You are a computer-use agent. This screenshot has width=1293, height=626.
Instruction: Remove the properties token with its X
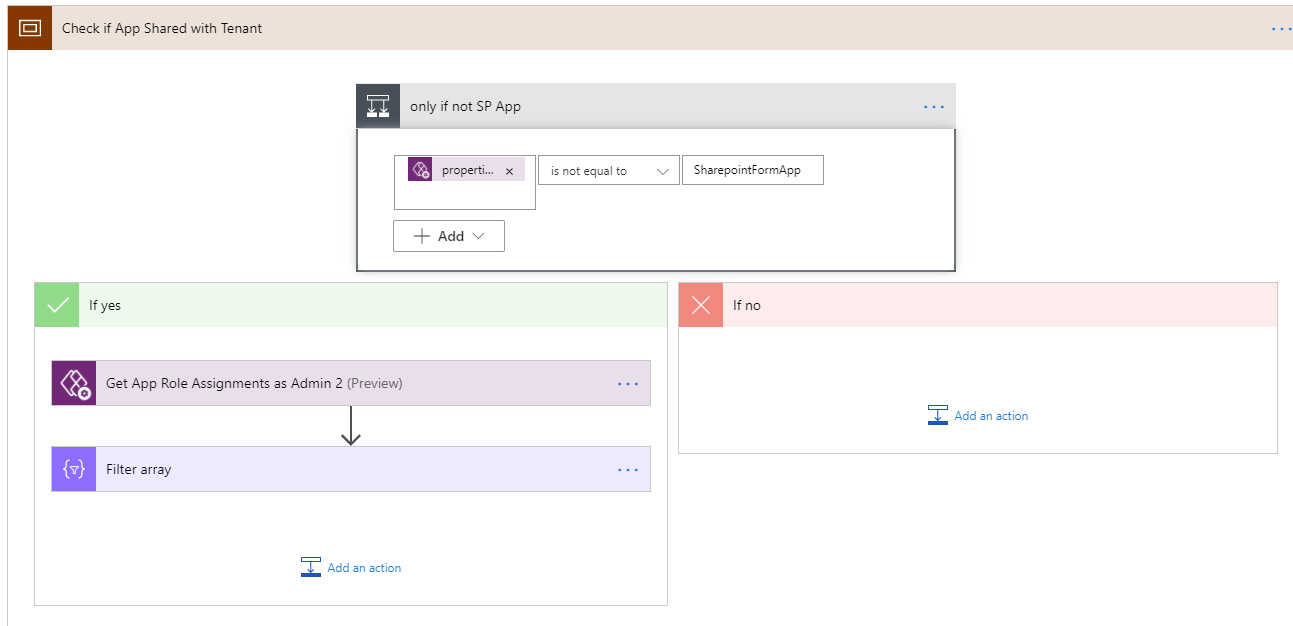point(510,169)
